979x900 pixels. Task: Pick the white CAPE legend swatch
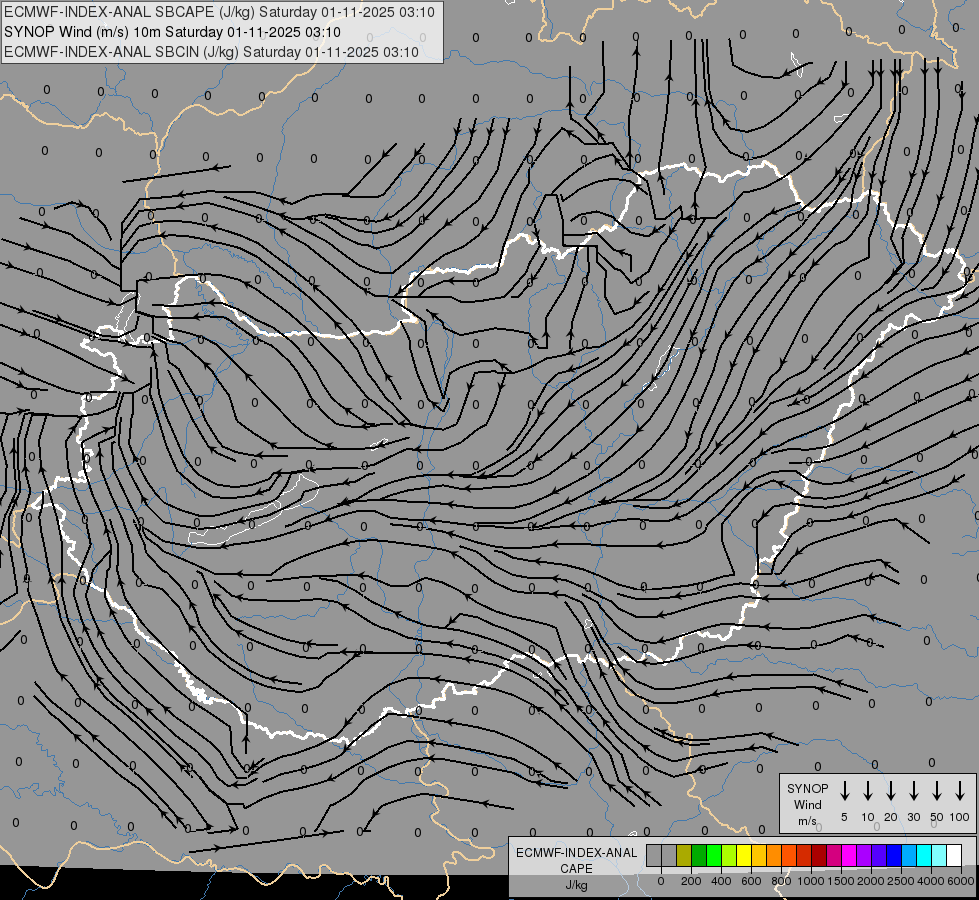pos(953,856)
